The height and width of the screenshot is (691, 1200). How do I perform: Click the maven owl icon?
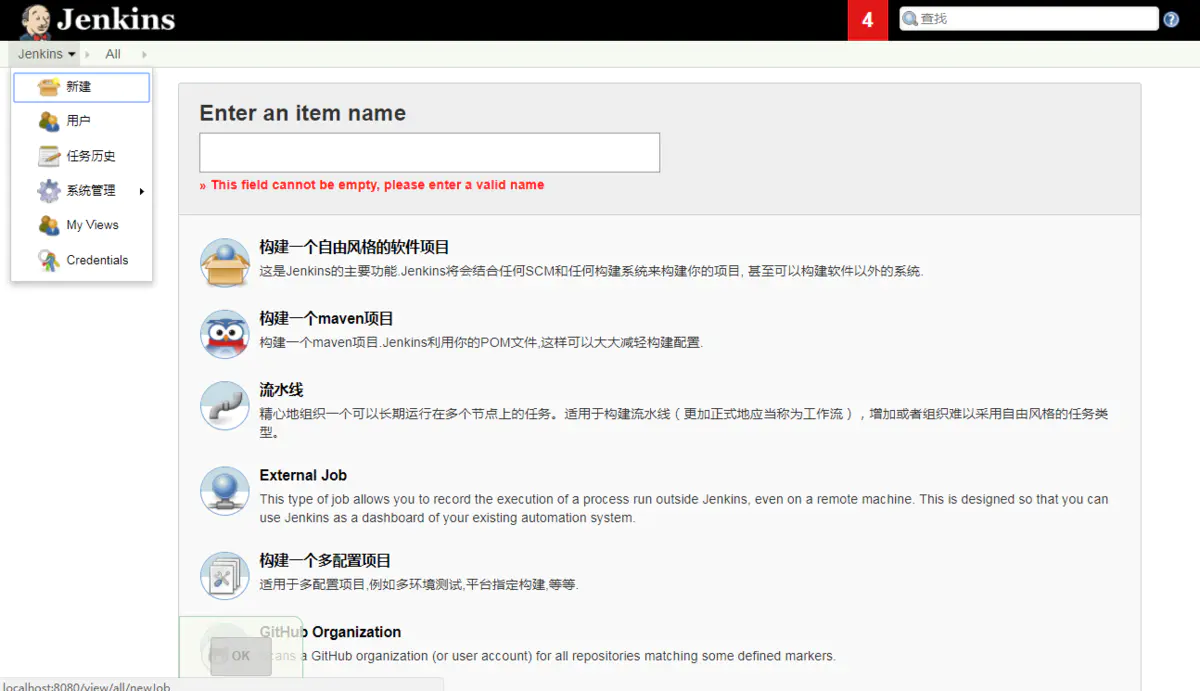click(x=224, y=334)
